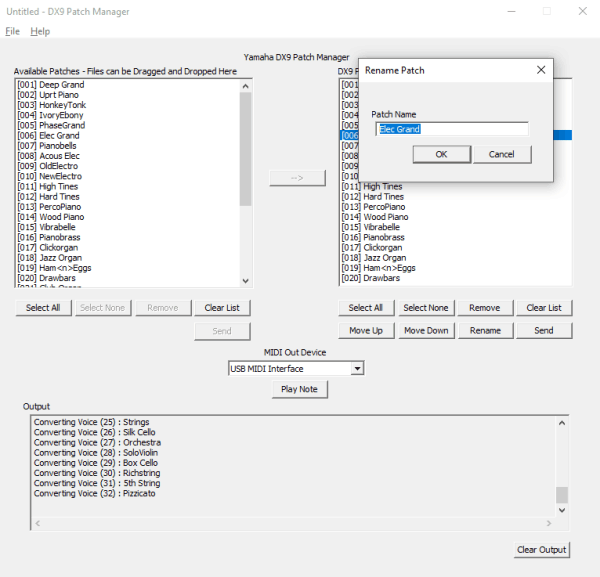Click the Output panel horizontal scrollbar
The height and width of the screenshot is (577, 600).
pyautogui.click(x=290, y=523)
